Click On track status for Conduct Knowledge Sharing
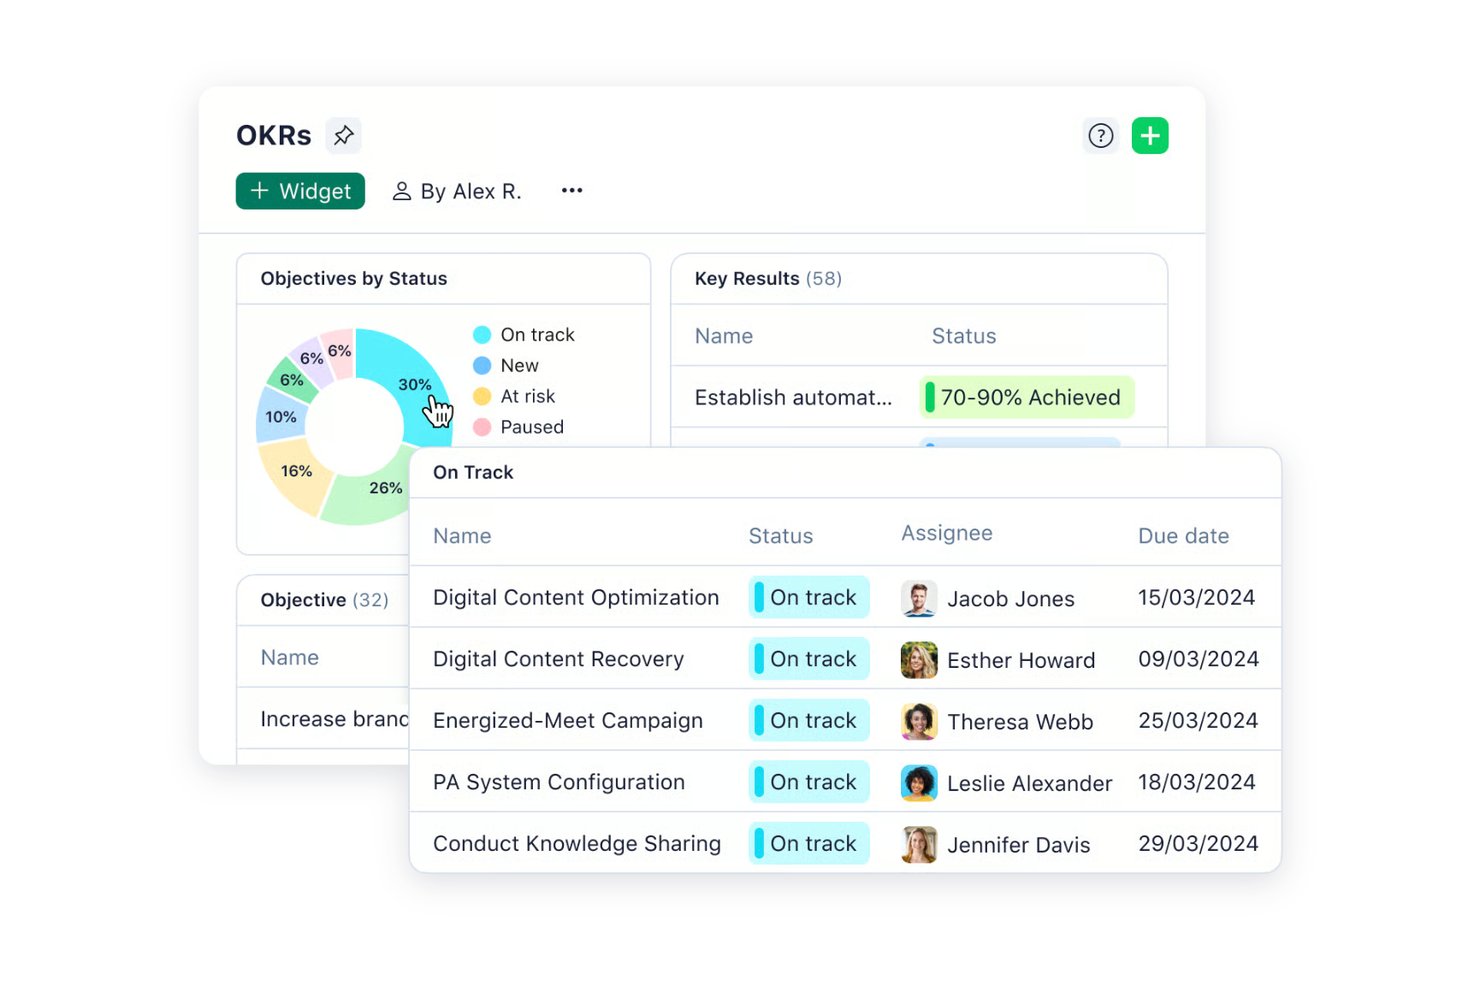1480x987 pixels. coord(809,843)
